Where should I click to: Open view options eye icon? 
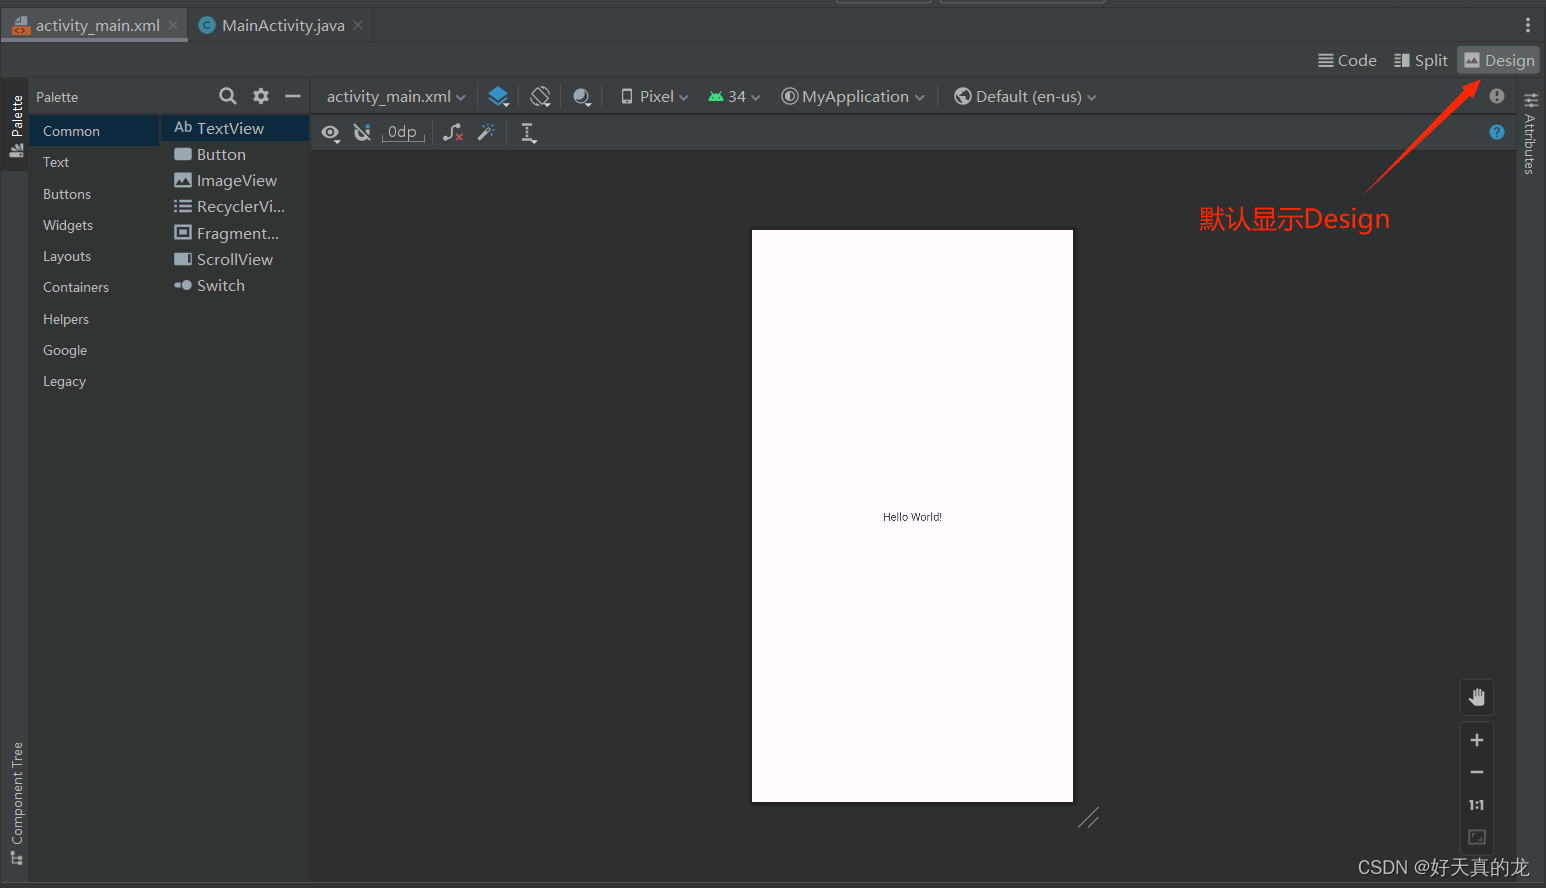tap(331, 132)
